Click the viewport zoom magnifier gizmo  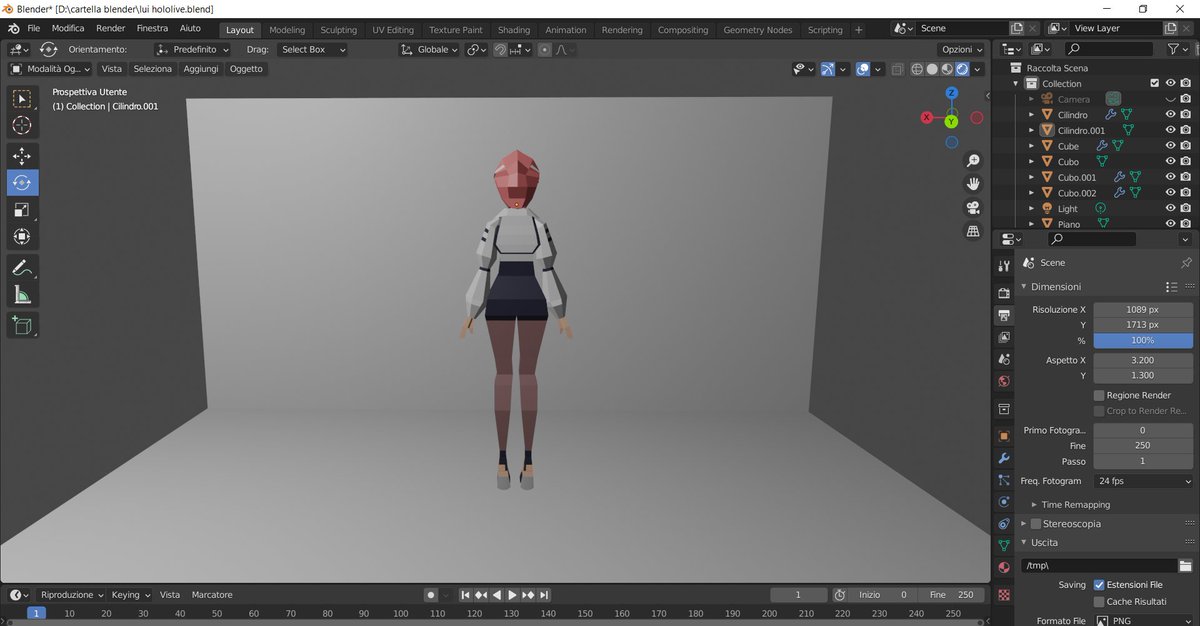(x=973, y=161)
